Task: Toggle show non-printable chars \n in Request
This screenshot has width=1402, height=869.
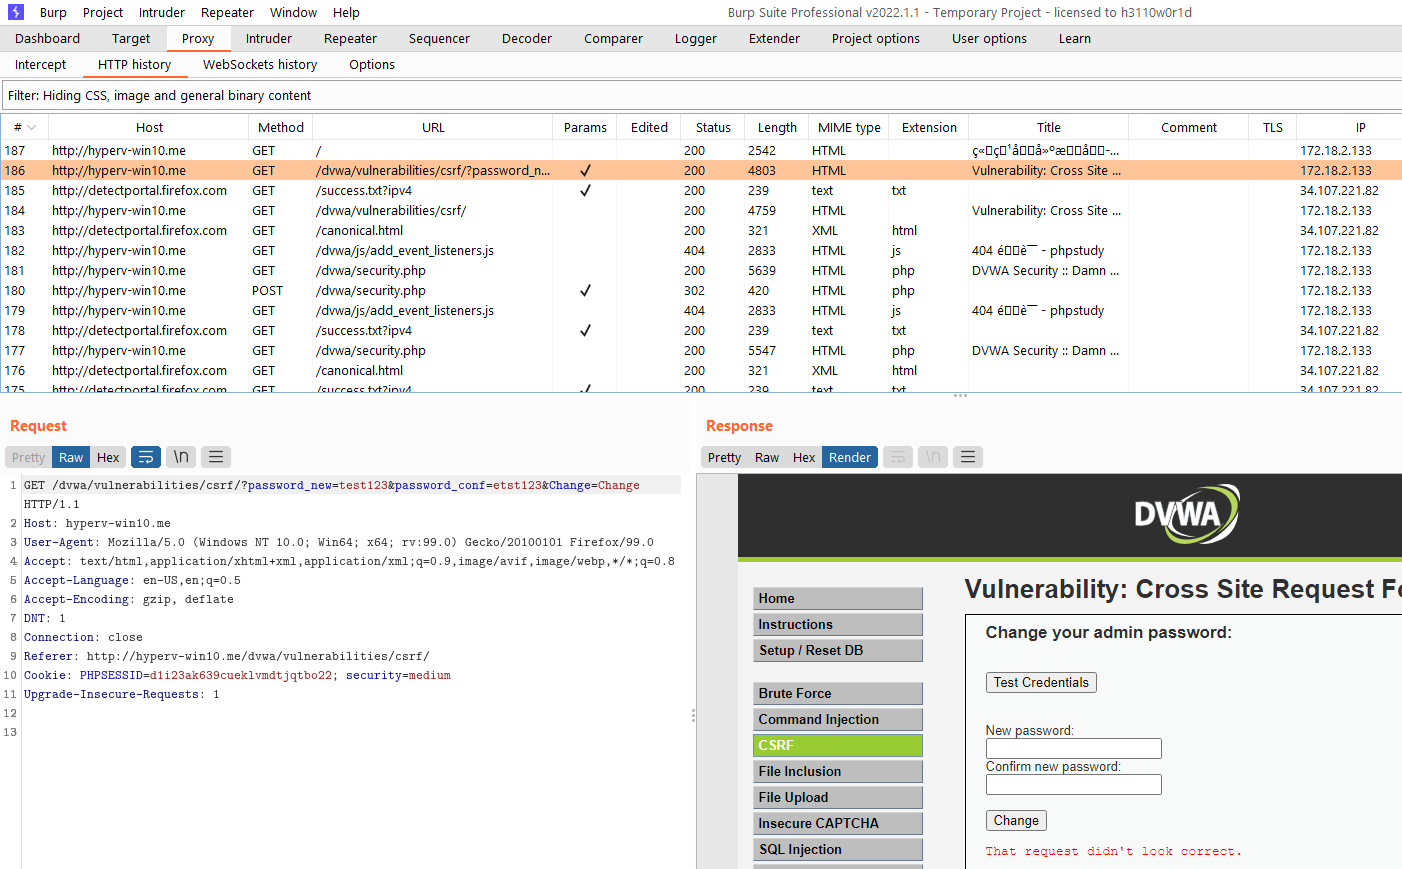Action: click(181, 457)
